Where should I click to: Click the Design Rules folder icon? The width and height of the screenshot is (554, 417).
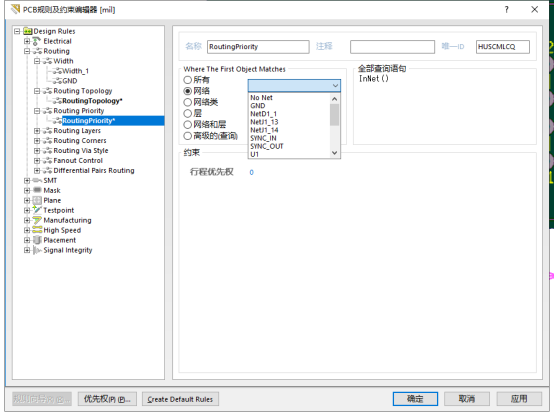28,31
